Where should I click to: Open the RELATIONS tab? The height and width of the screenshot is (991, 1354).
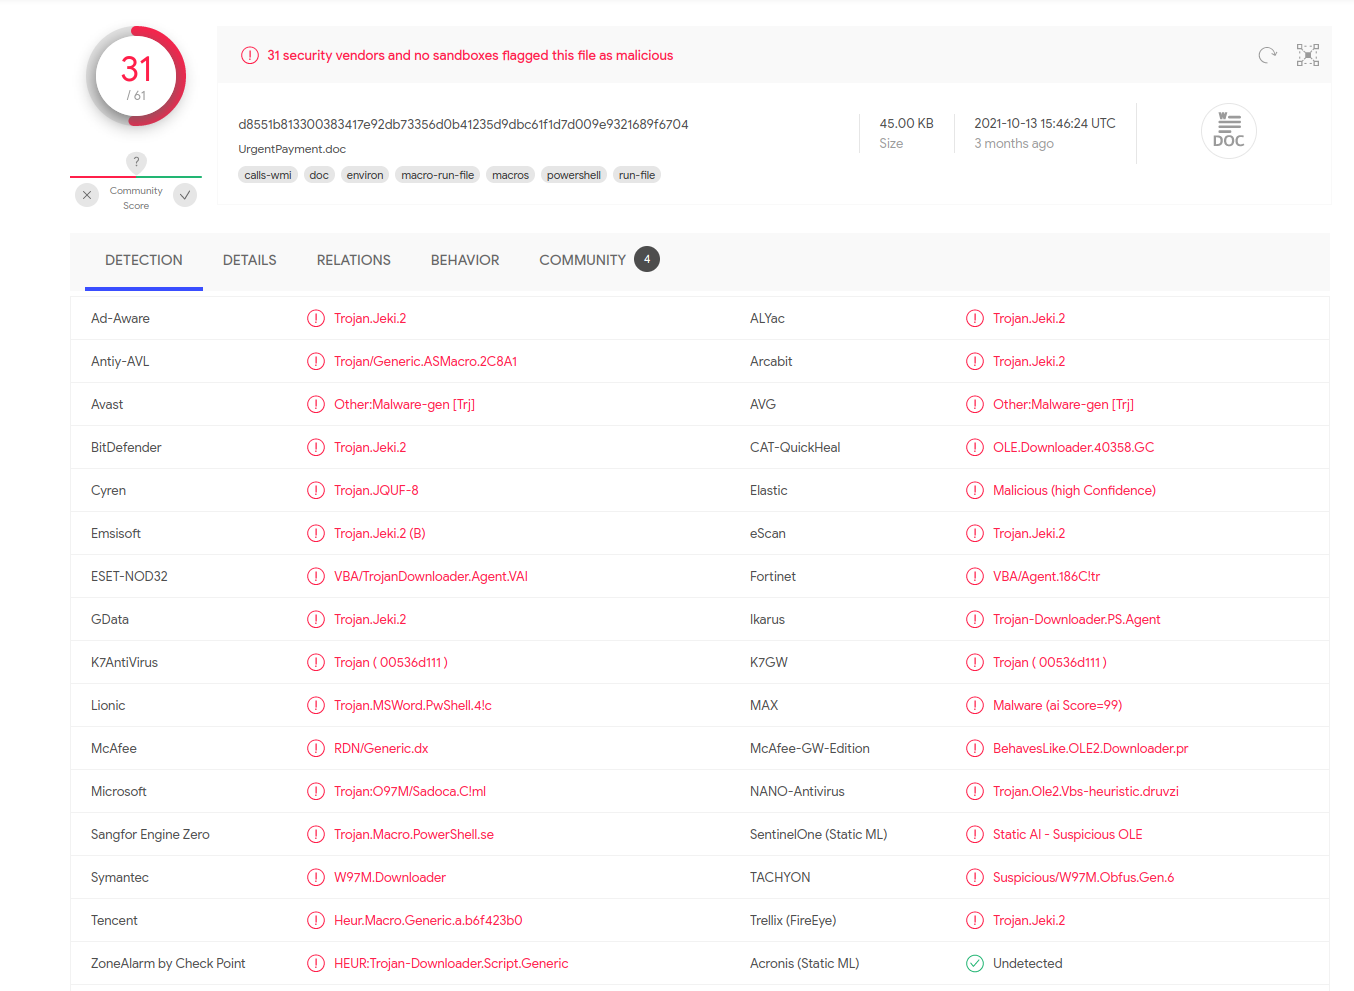click(x=353, y=260)
